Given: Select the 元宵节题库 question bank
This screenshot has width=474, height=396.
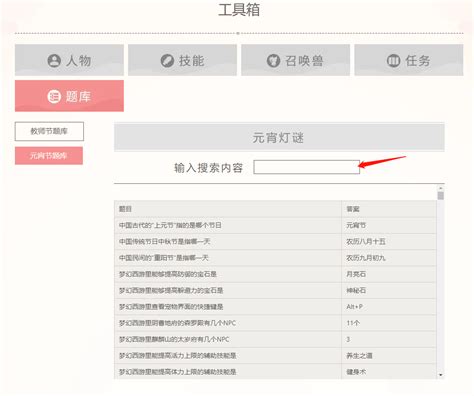Looking at the screenshot, I should (x=49, y=155).
